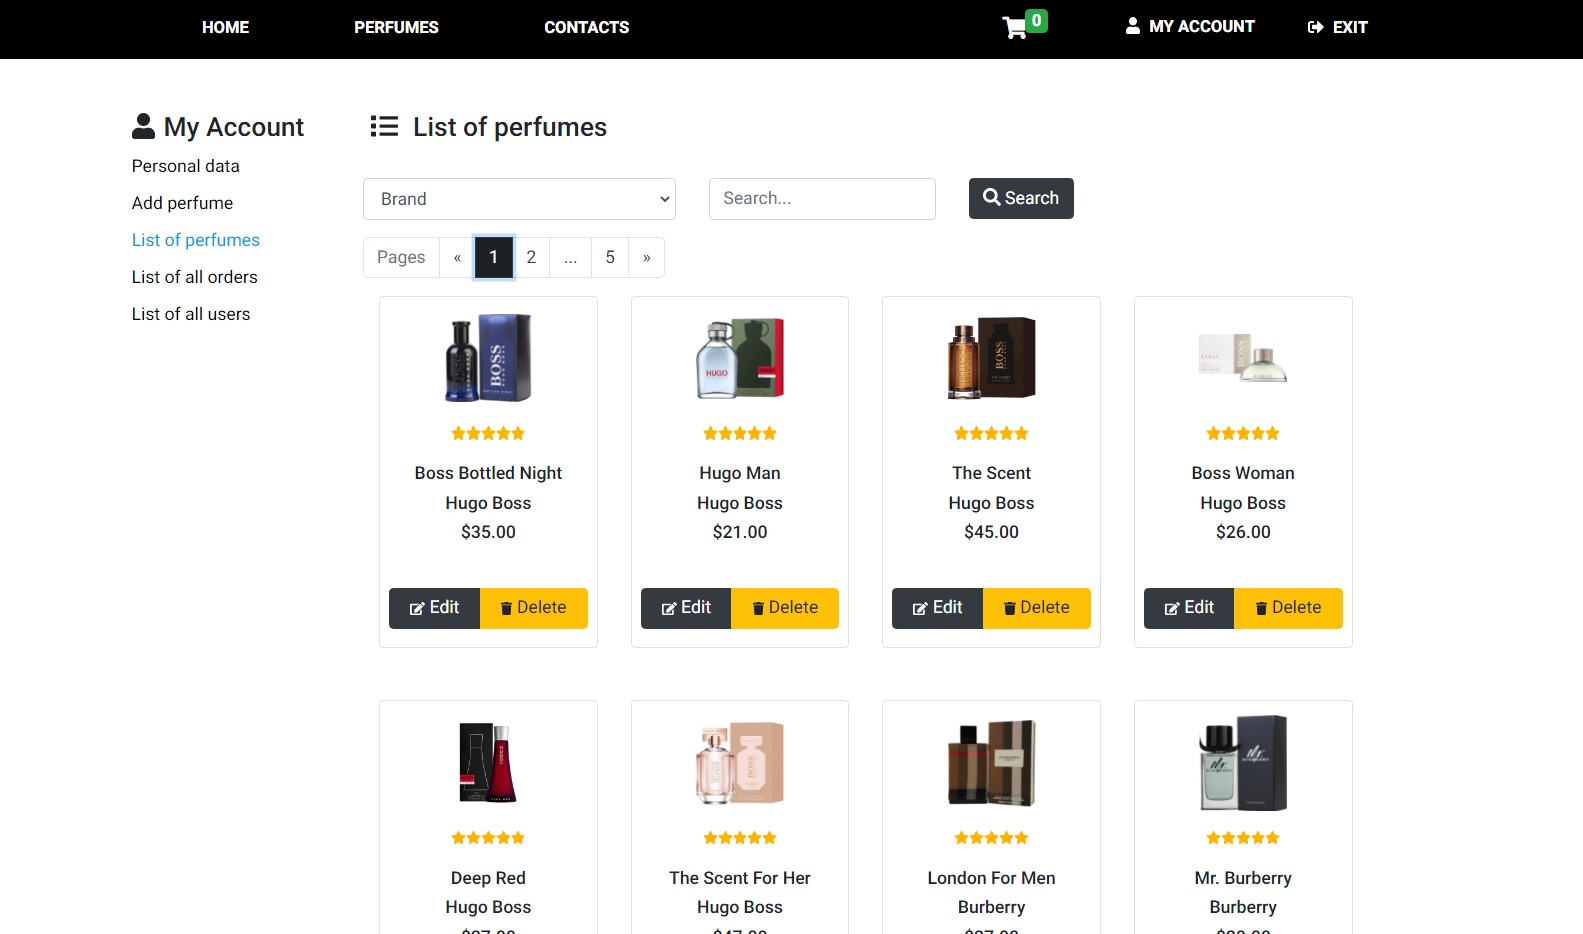Edit Boss Bottled Night perfume

coord(434,608)
